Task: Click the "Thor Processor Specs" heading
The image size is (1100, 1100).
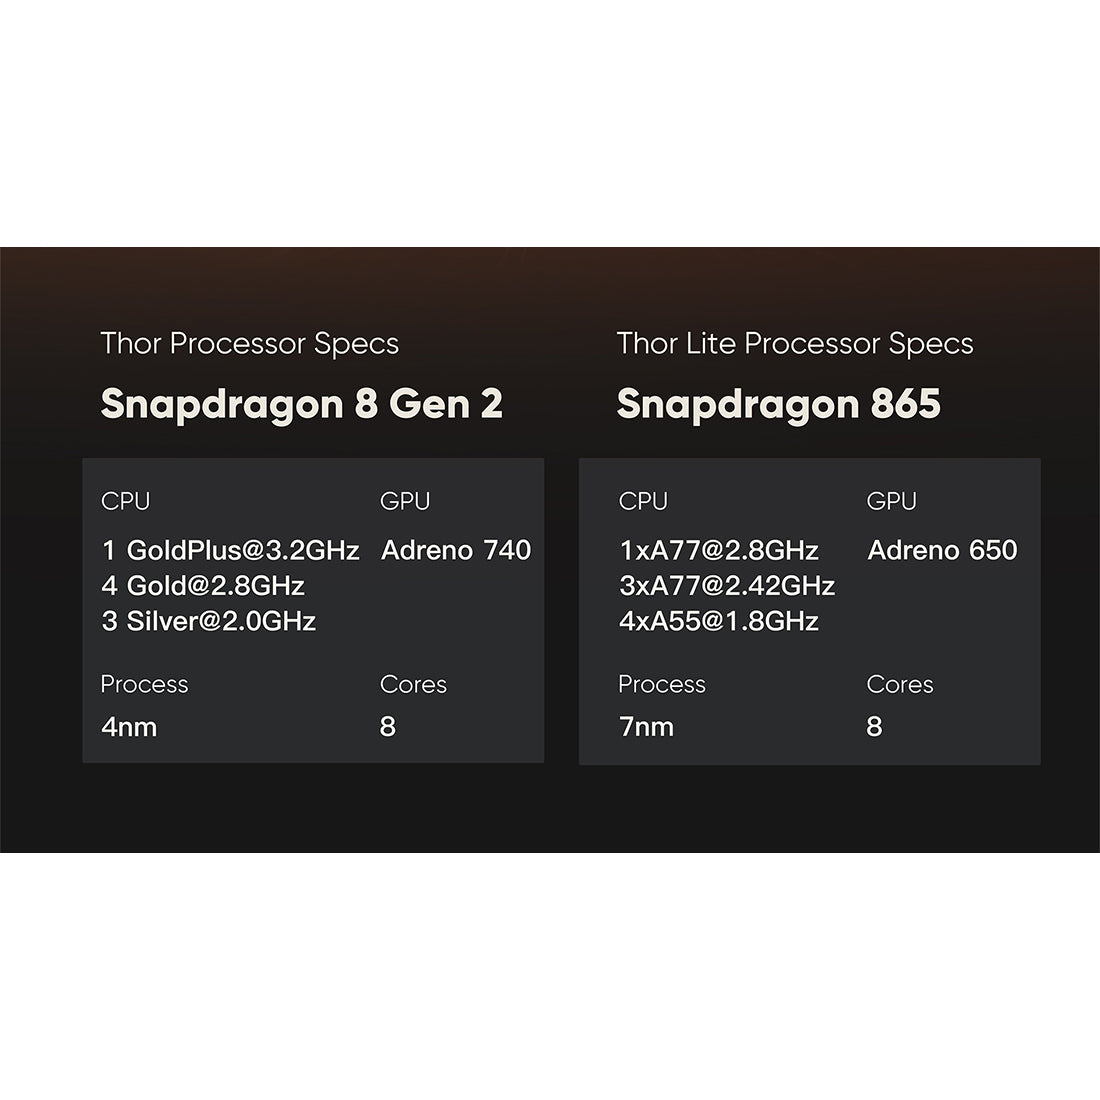Action: point(249,344)
